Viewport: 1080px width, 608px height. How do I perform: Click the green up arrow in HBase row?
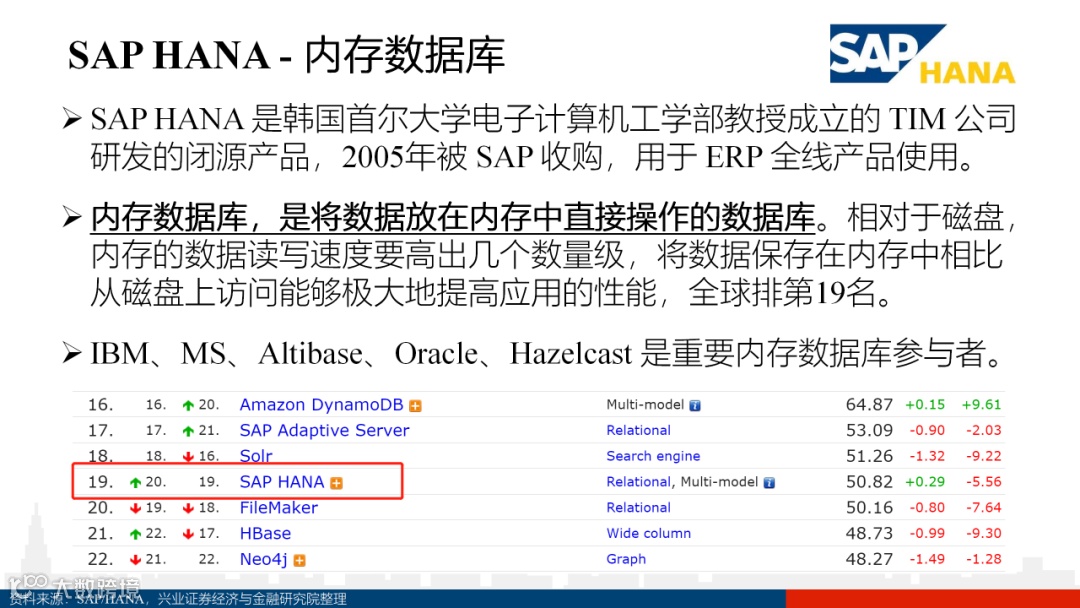[x=135, y=534]
